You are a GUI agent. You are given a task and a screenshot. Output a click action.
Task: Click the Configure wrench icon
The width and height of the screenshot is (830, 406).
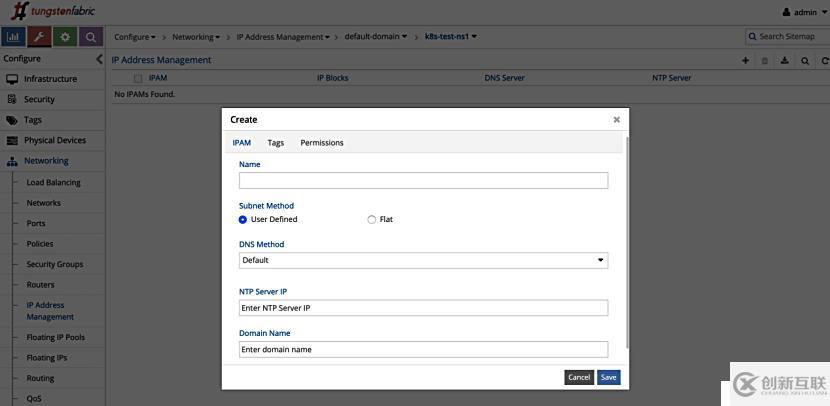[x=39, y=37]
